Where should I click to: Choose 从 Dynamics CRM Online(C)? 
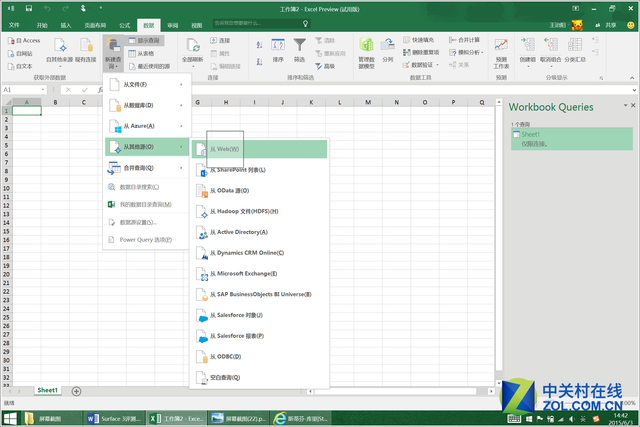[260, 253]
